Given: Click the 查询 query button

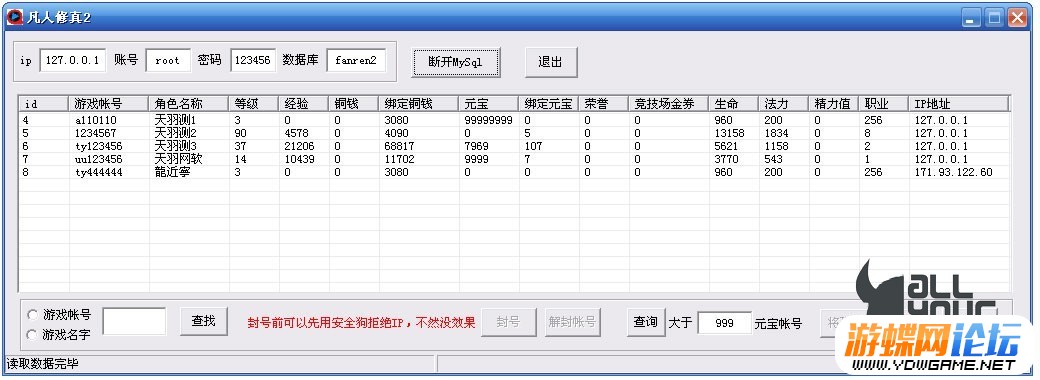Looking at the screenshot, I should click(x=645, y=322).
